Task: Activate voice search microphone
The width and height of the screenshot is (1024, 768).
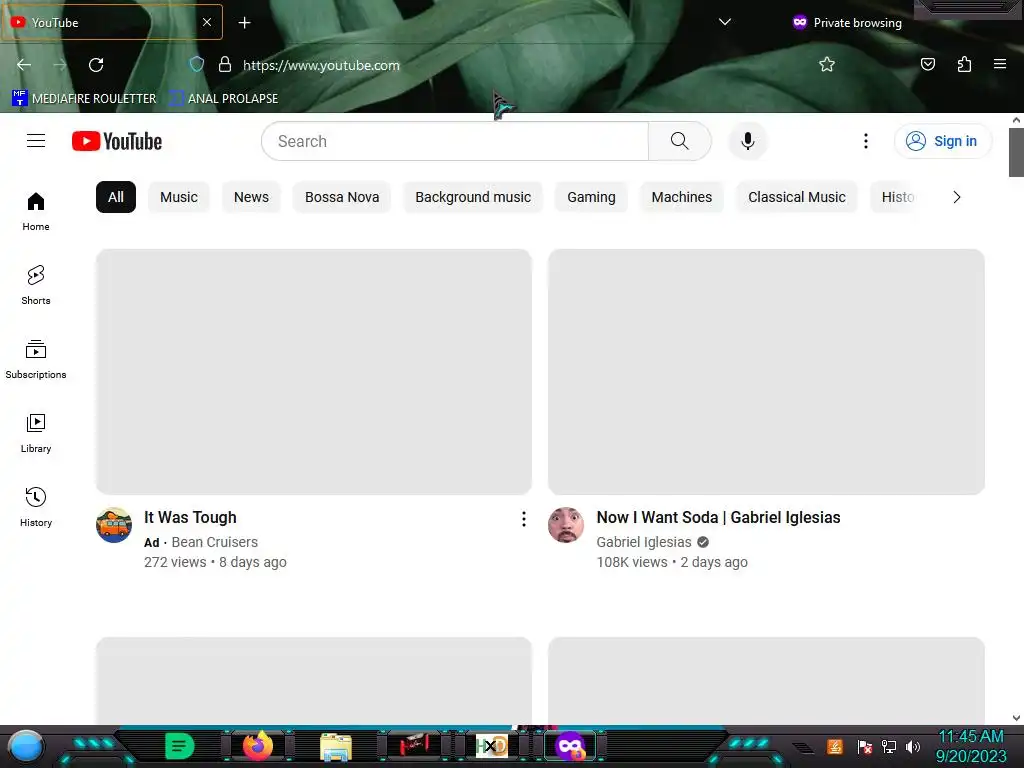Action: tap(748, 141)
